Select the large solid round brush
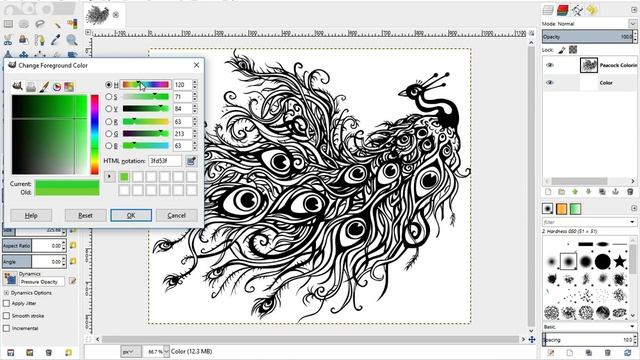The width and height of the screenshot is (640, 360). click(x=602, y=261)
